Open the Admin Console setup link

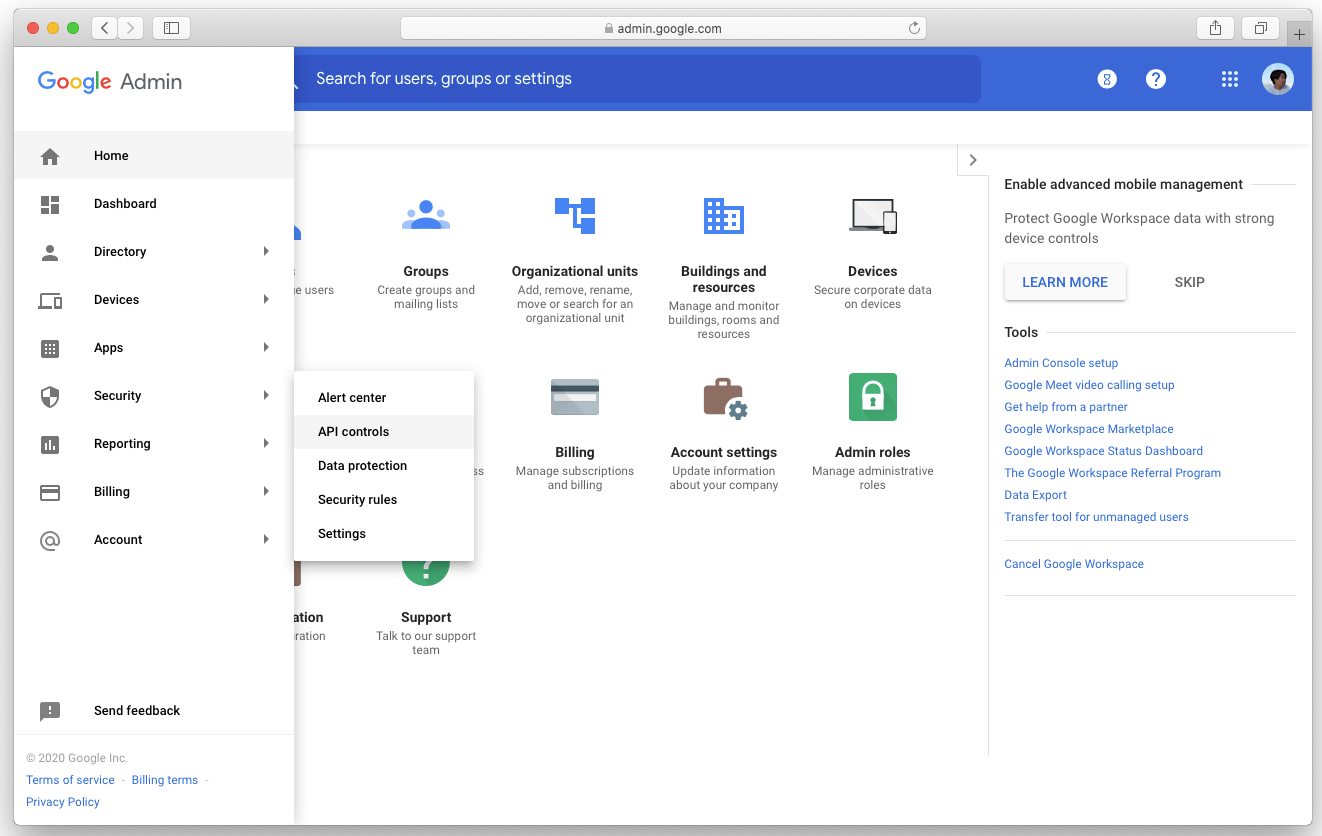point(1061,363)
